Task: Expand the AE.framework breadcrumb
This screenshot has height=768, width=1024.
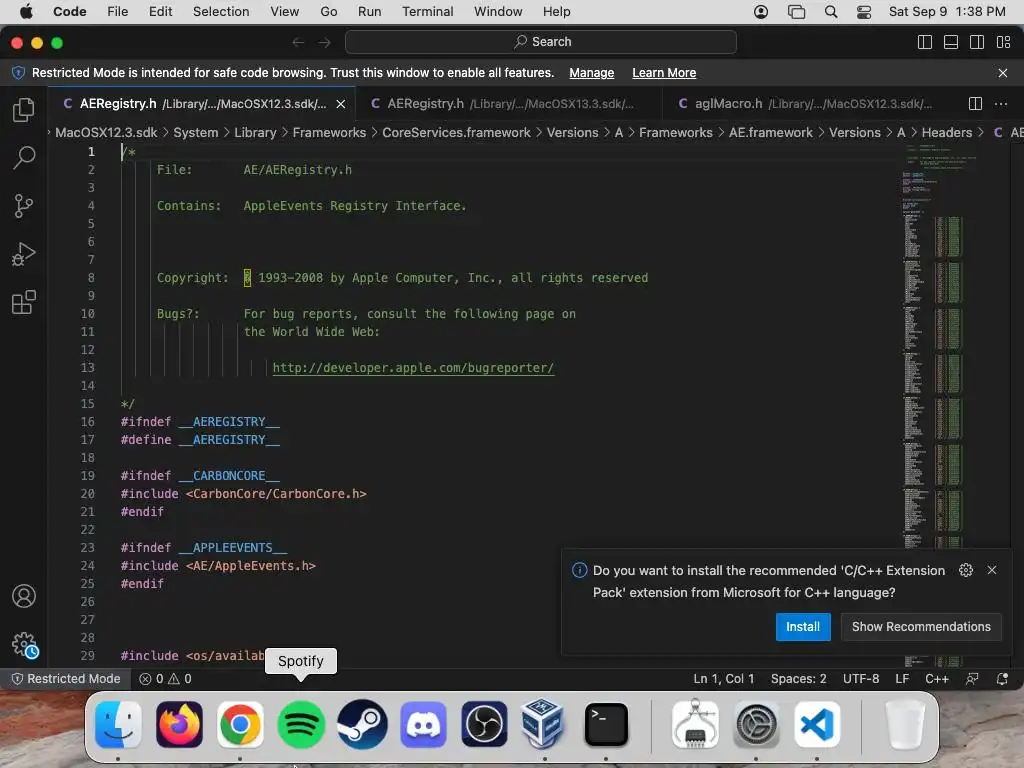Action: (770, 133)
